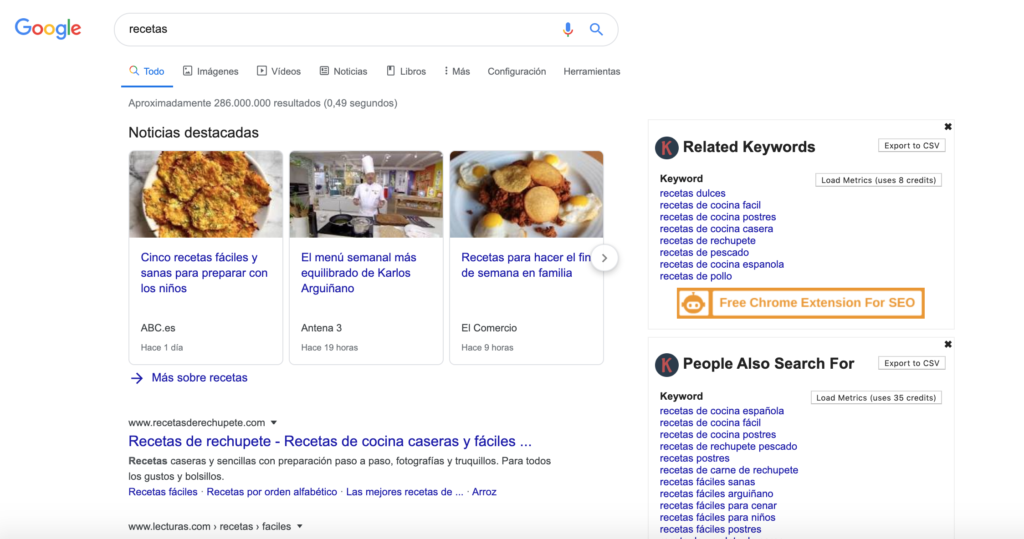Click the Google logo
Screen dimensions: 1024x539
pyautogui.click(x=48, y=29)
